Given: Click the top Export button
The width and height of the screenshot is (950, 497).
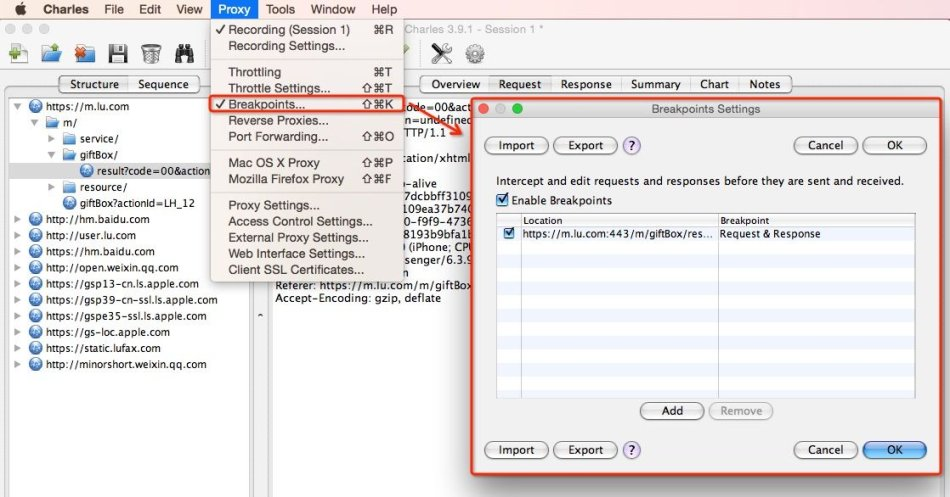Looking at the screenshot, I should [x=585, y=145].
